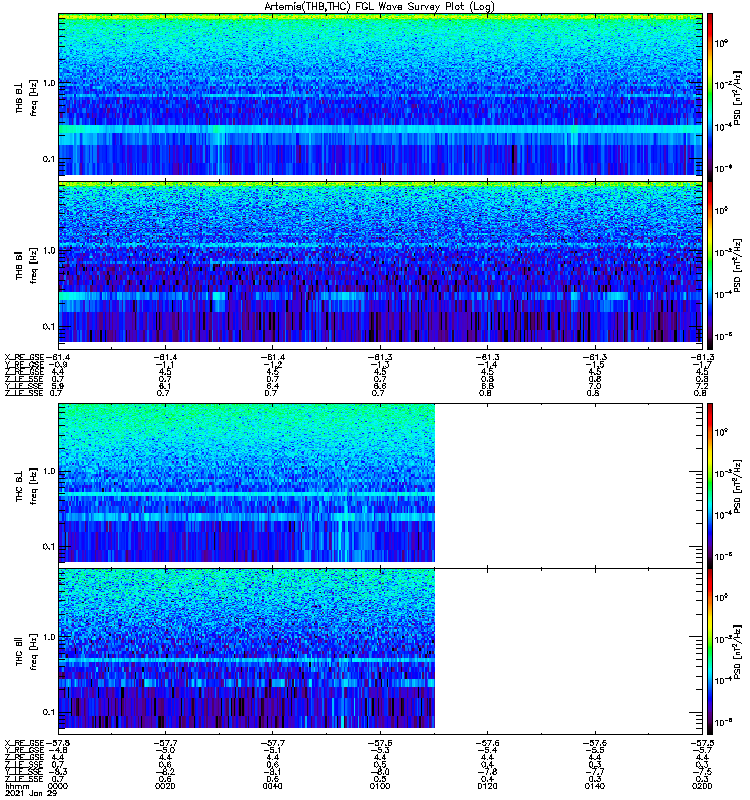
Task: Click the time label 0120
Action: pos(487,786)
